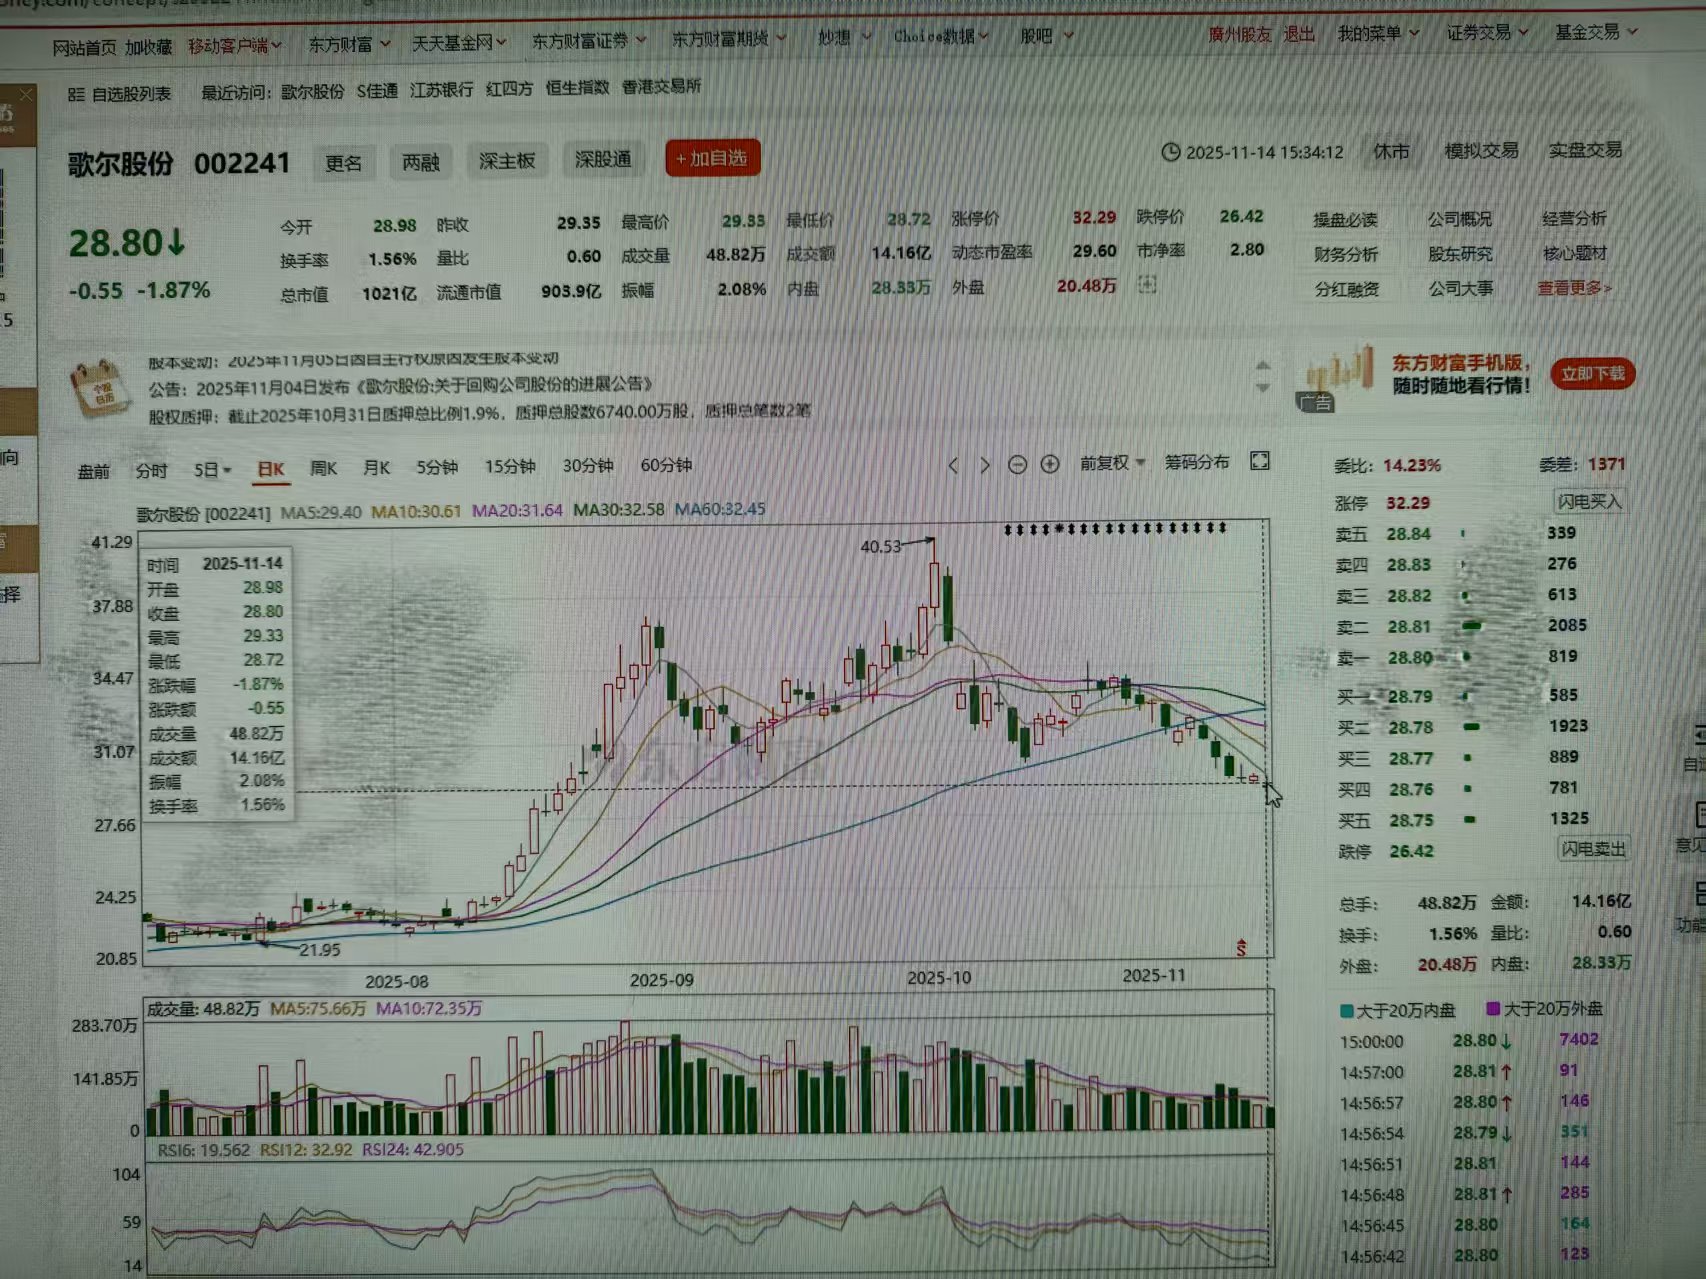Zoom in the K-line chart with plus icon
This screenshot has height=1279, width=1706.
tap(1050, 464)
